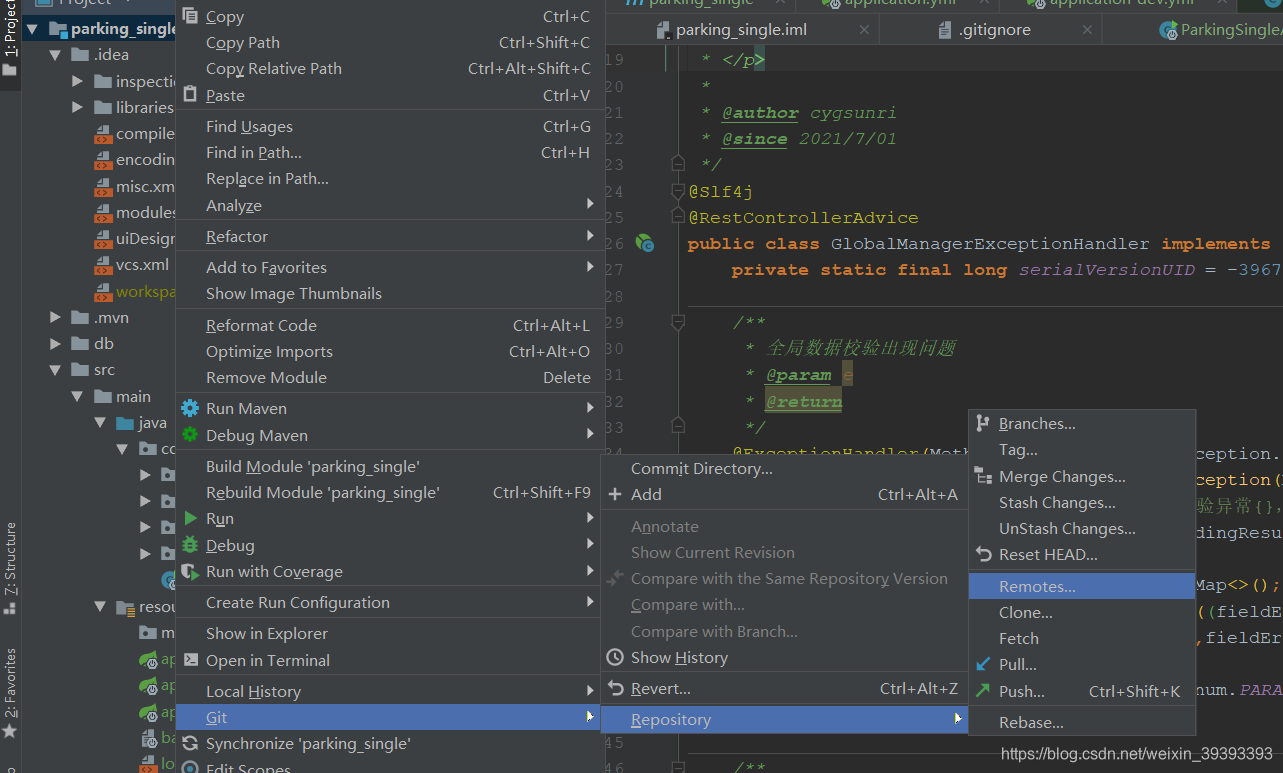Click the blue Pull arrow icon
The width and height of the screenshot is (1283, 773).
pos(983,664)
